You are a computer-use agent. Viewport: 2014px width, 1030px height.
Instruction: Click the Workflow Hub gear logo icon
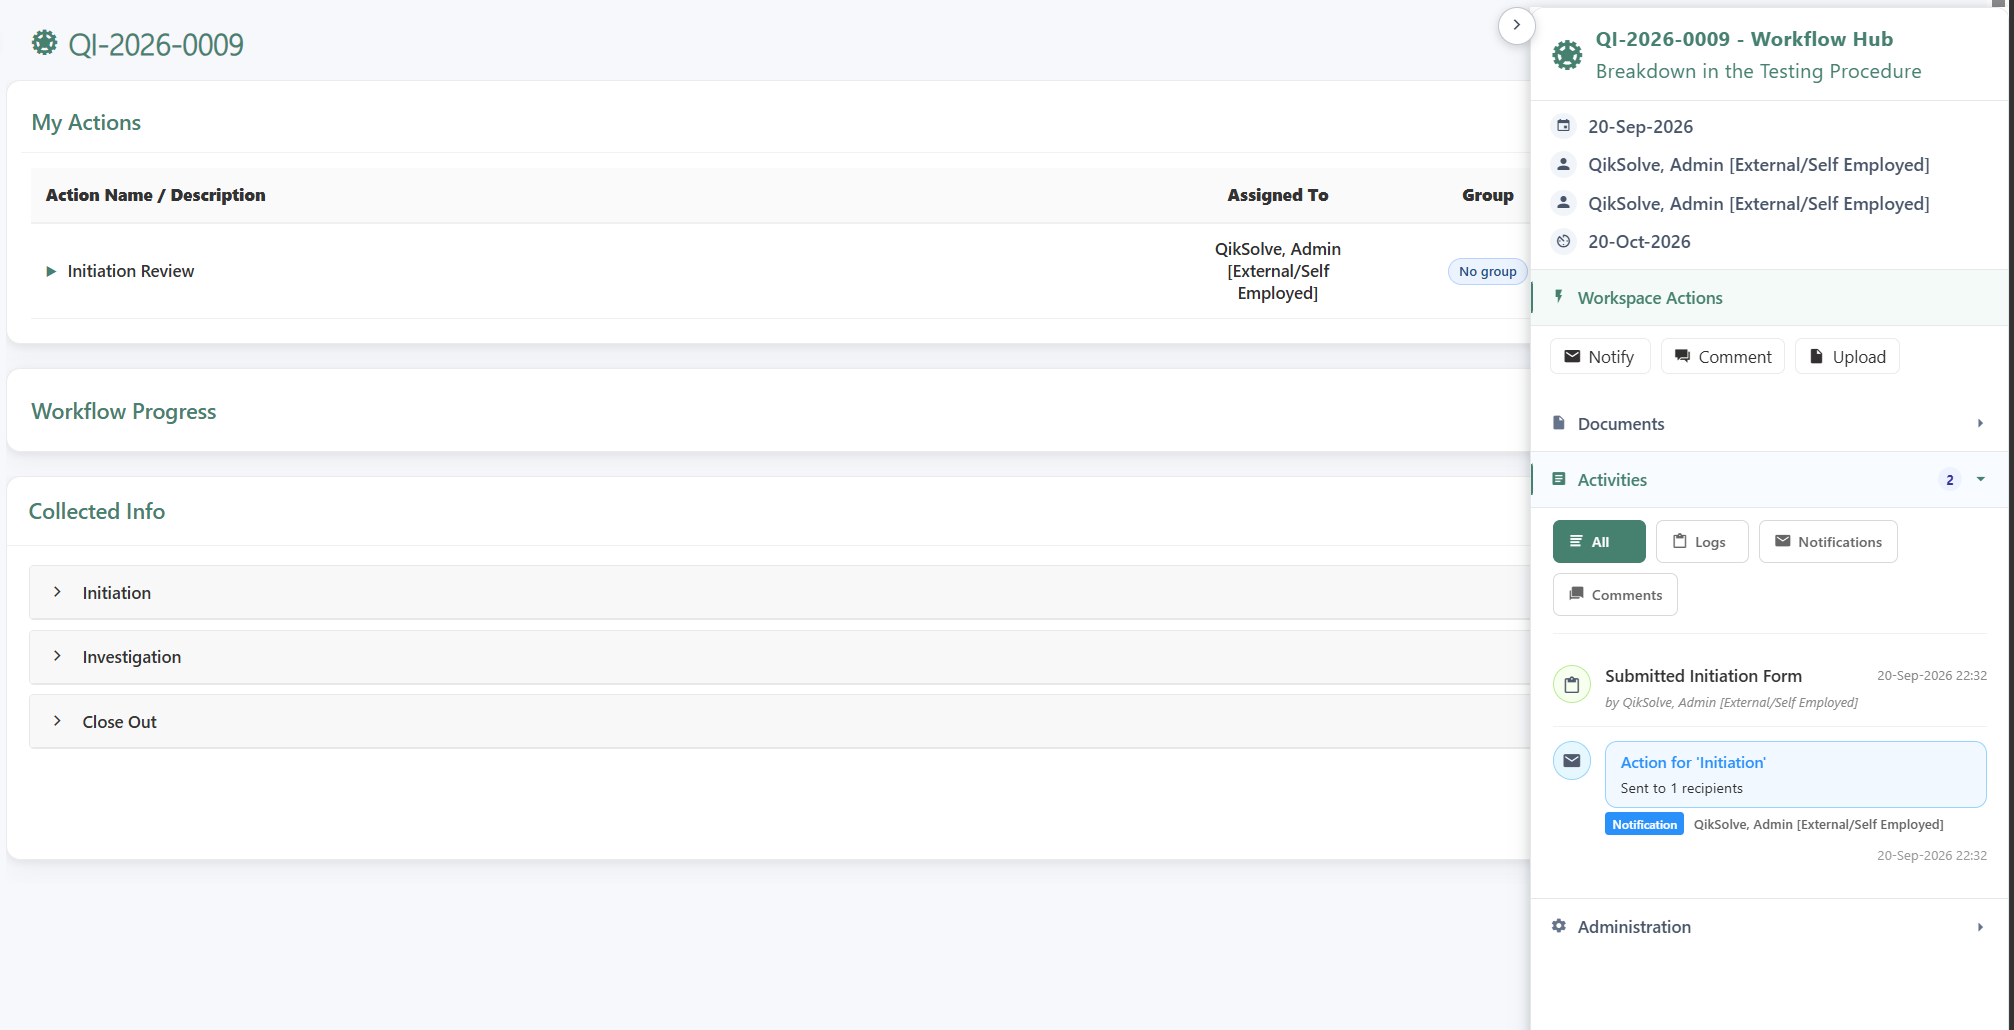click(x=1567, y=55)
